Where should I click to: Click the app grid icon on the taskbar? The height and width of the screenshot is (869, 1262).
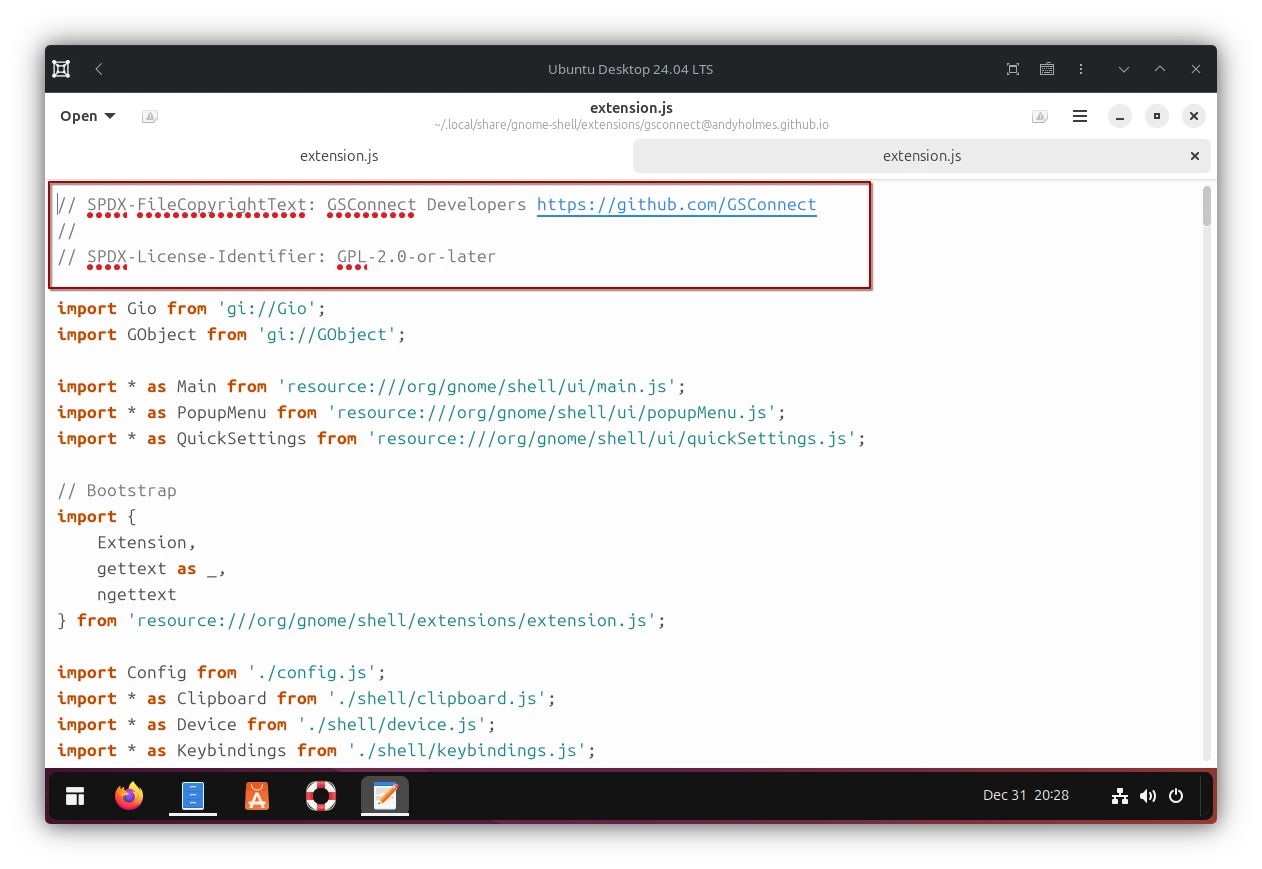pos(75,796)
